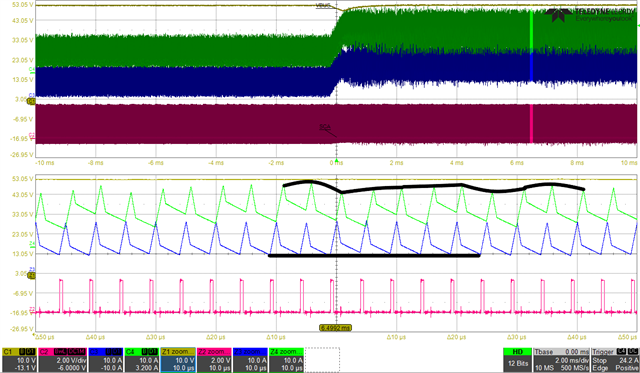640x373 pixels.
Task: Select the Z2 zoom descriptor box
Action: tap(214, 360)
